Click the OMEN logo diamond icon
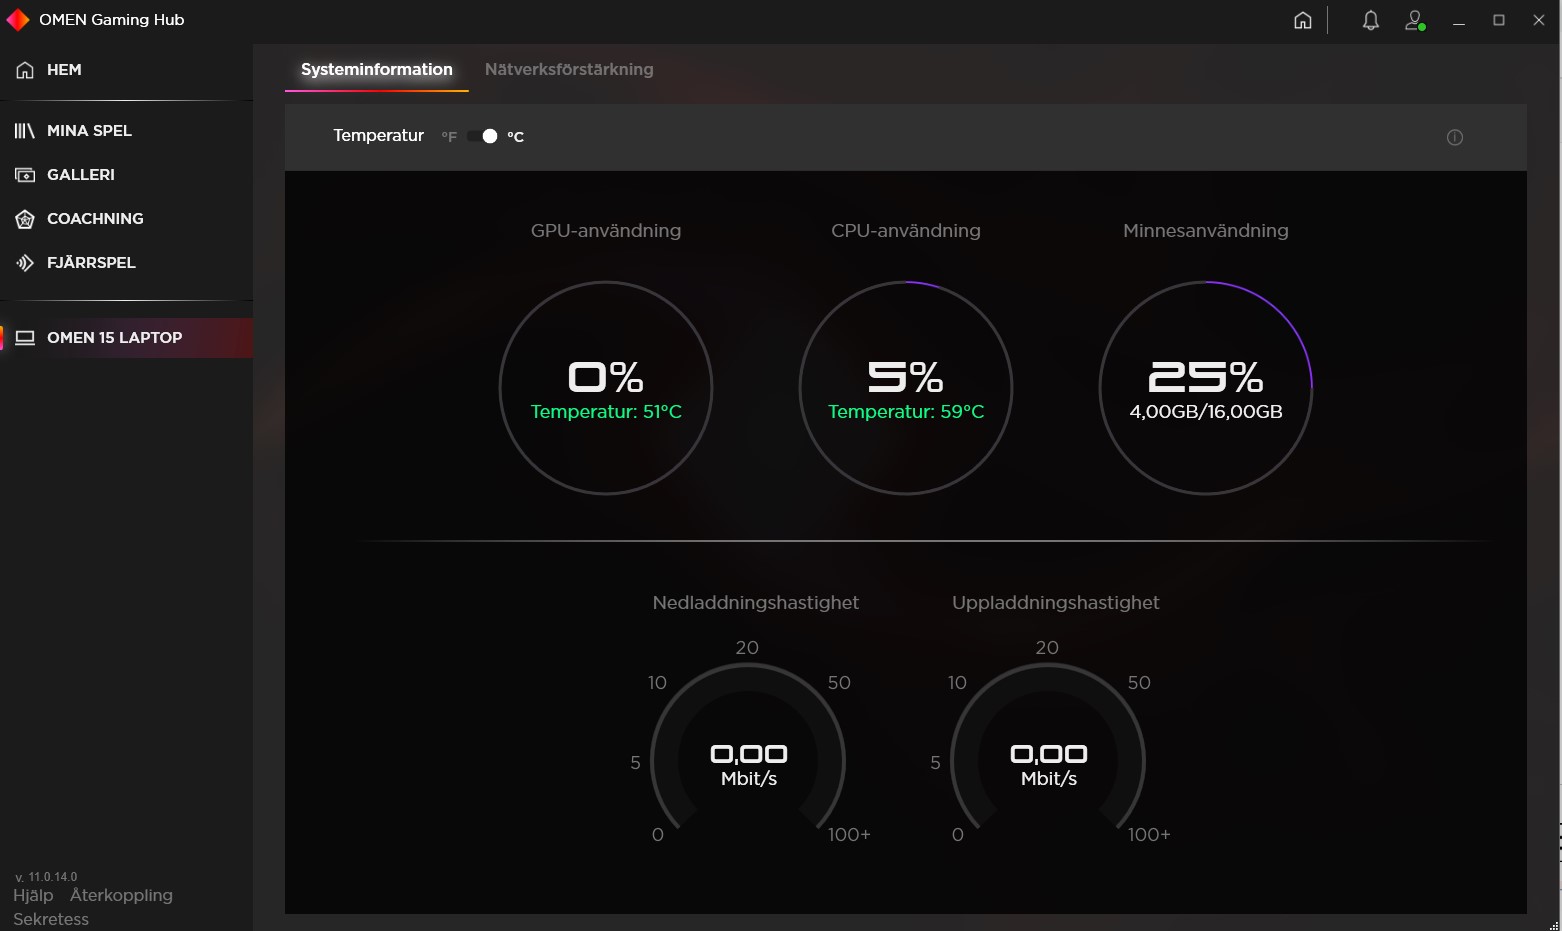 click(x=17, y=19)
